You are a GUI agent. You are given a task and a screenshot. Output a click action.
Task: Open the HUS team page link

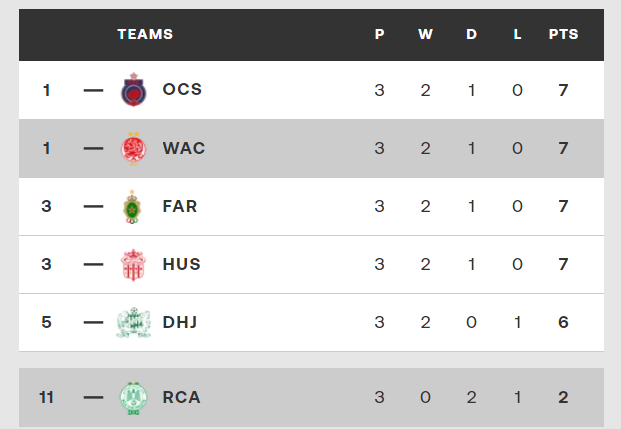click(181, 264)
